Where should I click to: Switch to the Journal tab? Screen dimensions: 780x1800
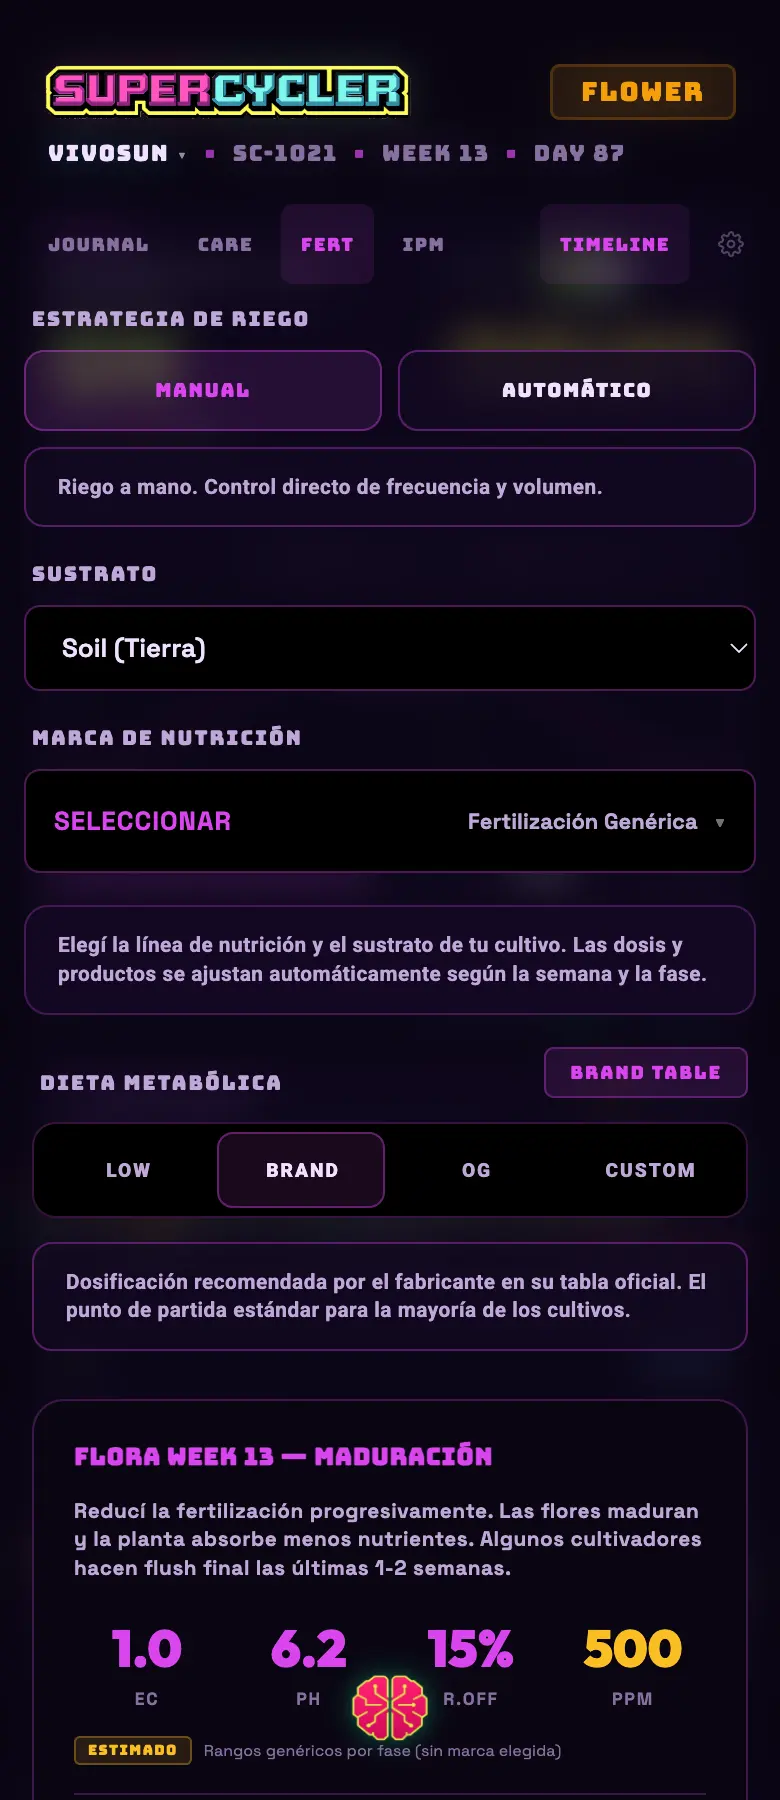click(98, 244)
